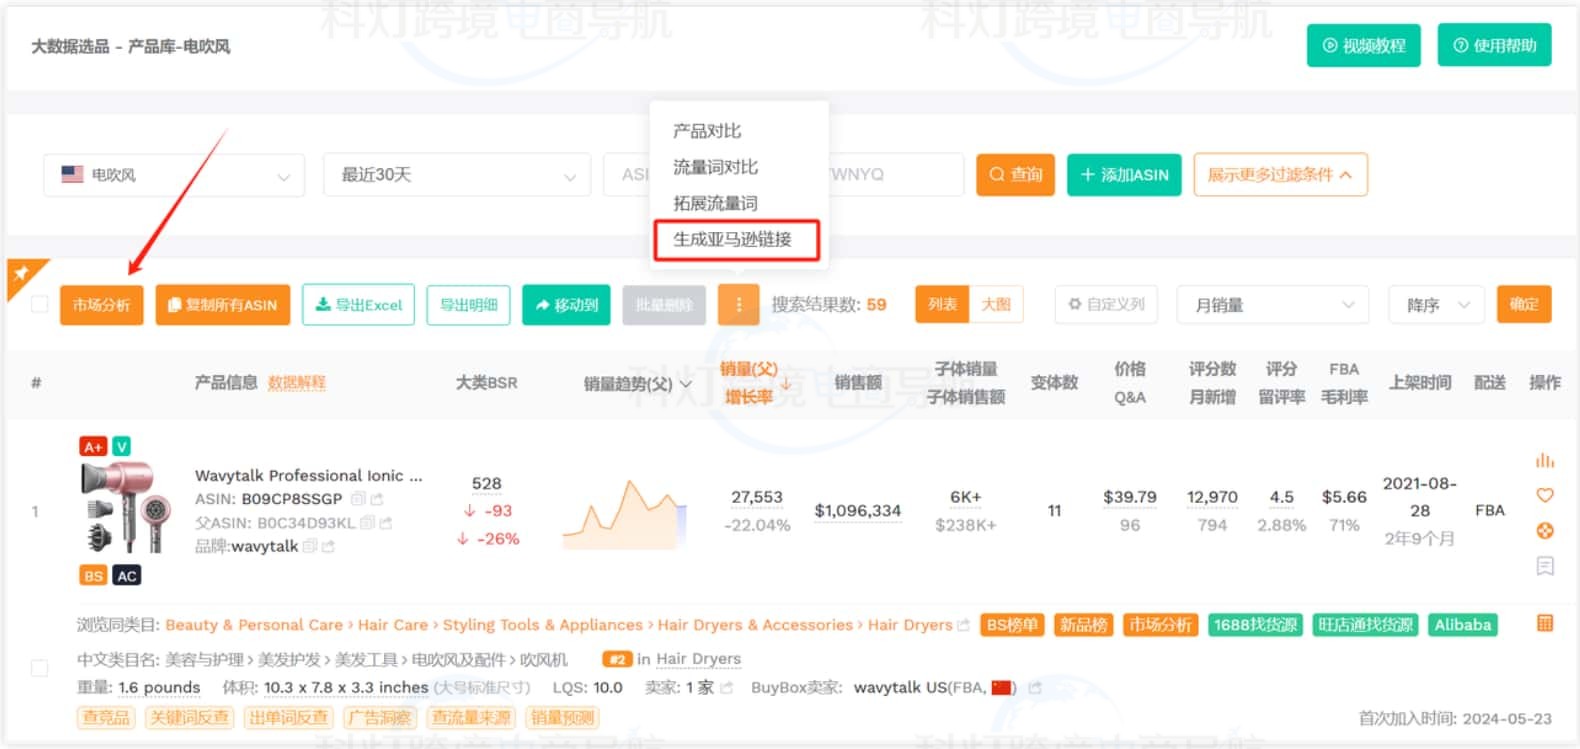Click the 移动到 button

pos(567,305)
